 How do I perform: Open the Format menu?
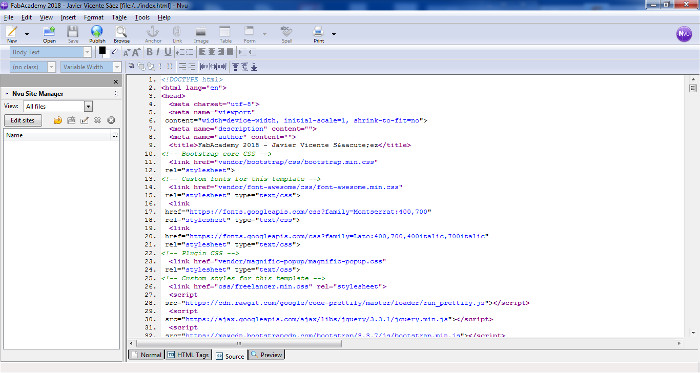pos(93,18)
